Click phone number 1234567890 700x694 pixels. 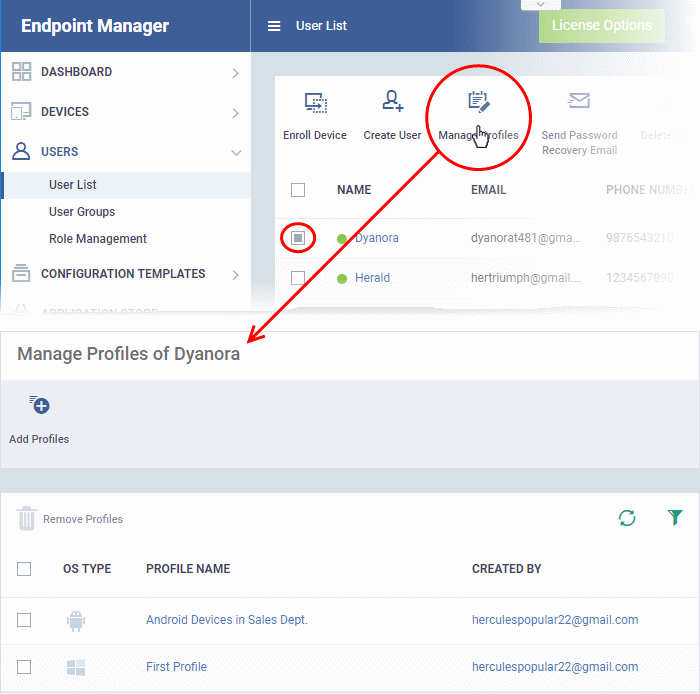pos(639,278)
